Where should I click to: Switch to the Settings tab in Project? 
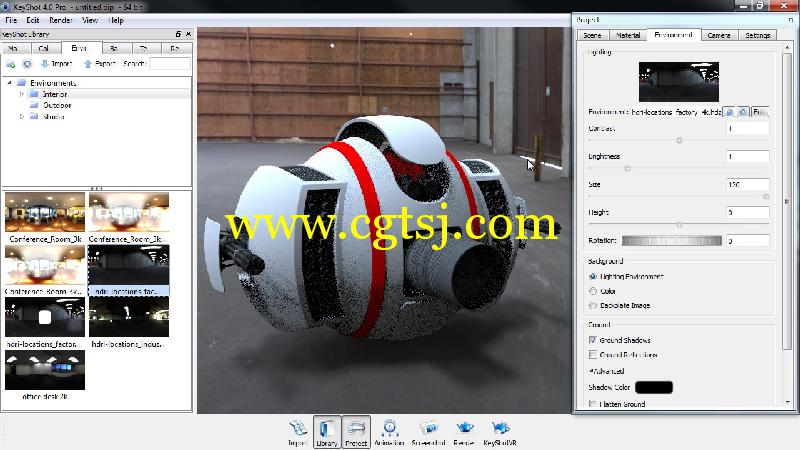pyautogui.click(x=758, y=35)
